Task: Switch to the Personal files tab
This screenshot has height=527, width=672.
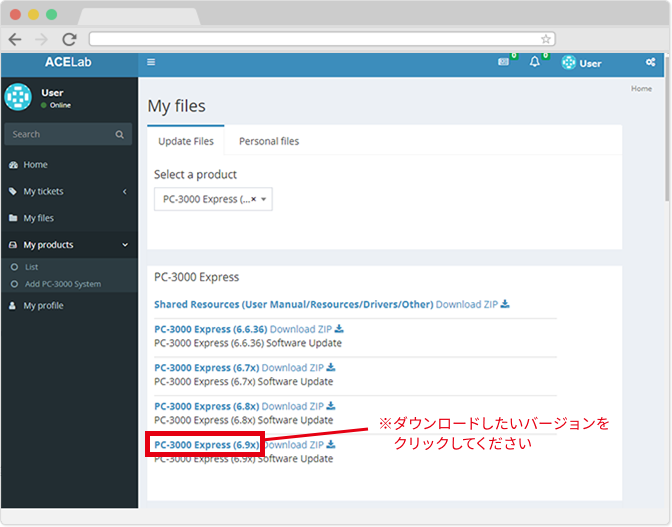Action: pyautogui.click(x=269, y=141)
